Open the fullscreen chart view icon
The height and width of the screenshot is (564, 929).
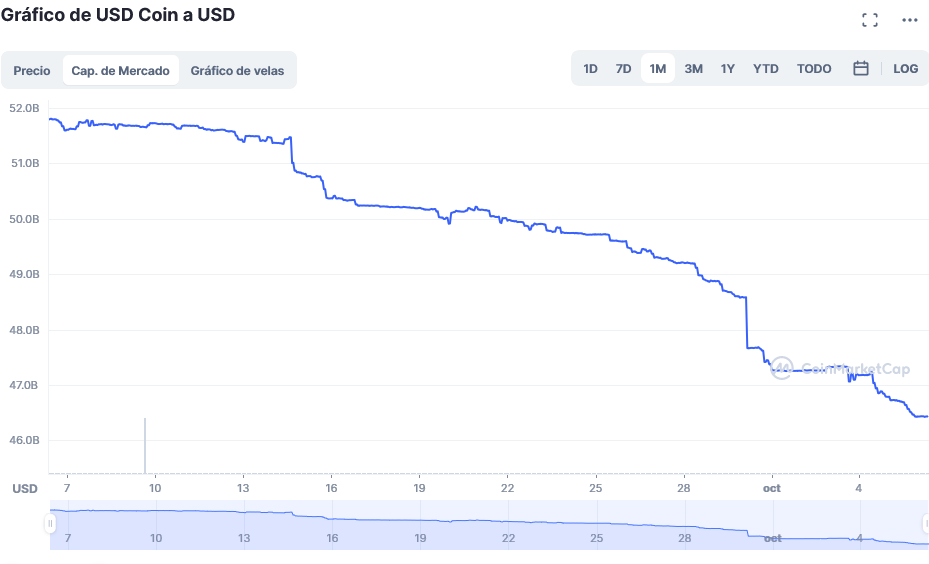pos(870,20)
